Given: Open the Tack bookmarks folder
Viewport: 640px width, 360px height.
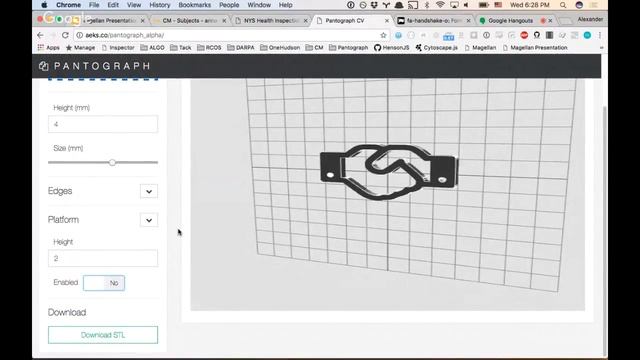Looking at the screenshot, I should click(x=181, y=48).
